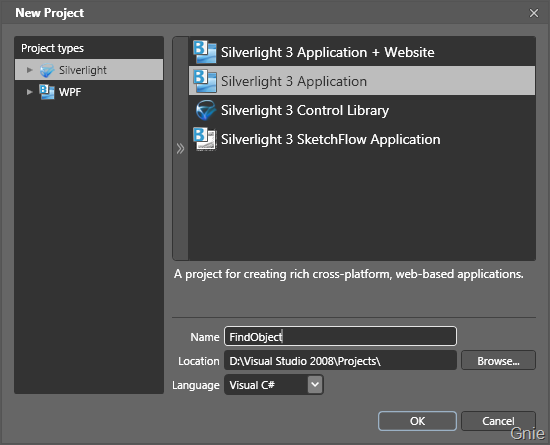The width and height of the screenshot is (550, 445).
Task: Expand the WPF tree node arrow
Action: (30, 92)
